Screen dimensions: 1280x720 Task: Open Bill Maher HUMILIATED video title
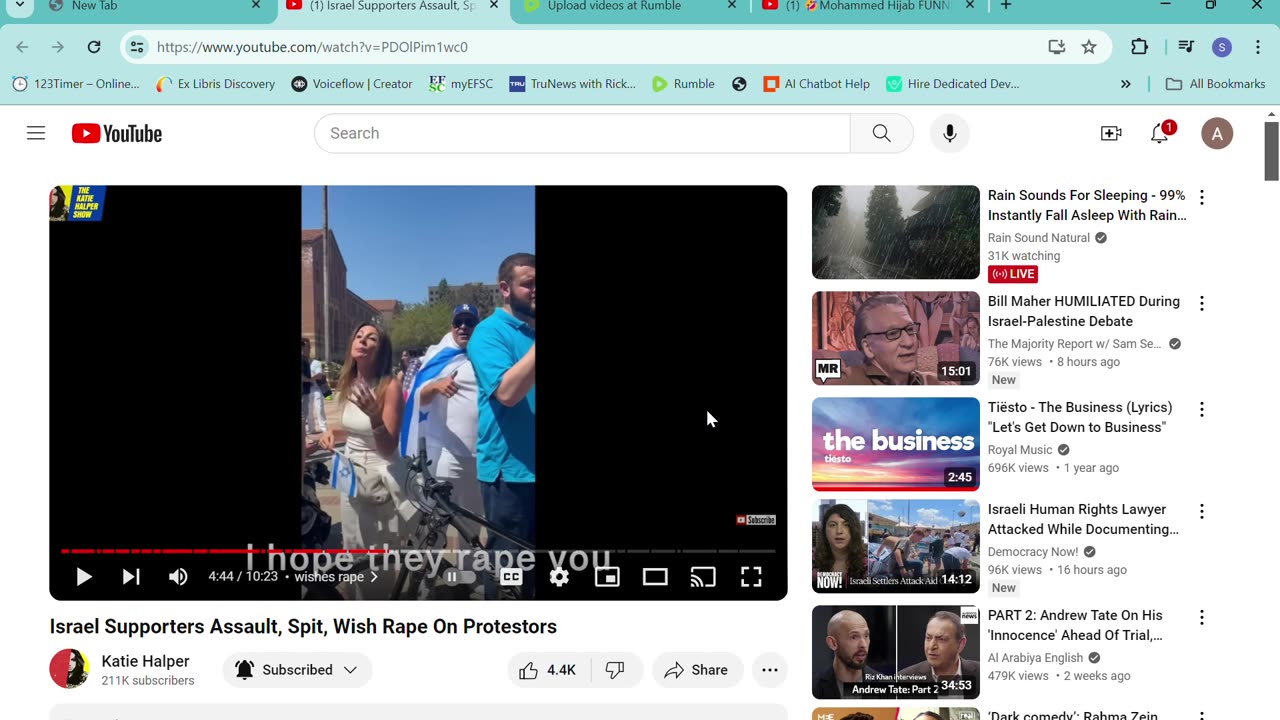tap(1084, 311)
